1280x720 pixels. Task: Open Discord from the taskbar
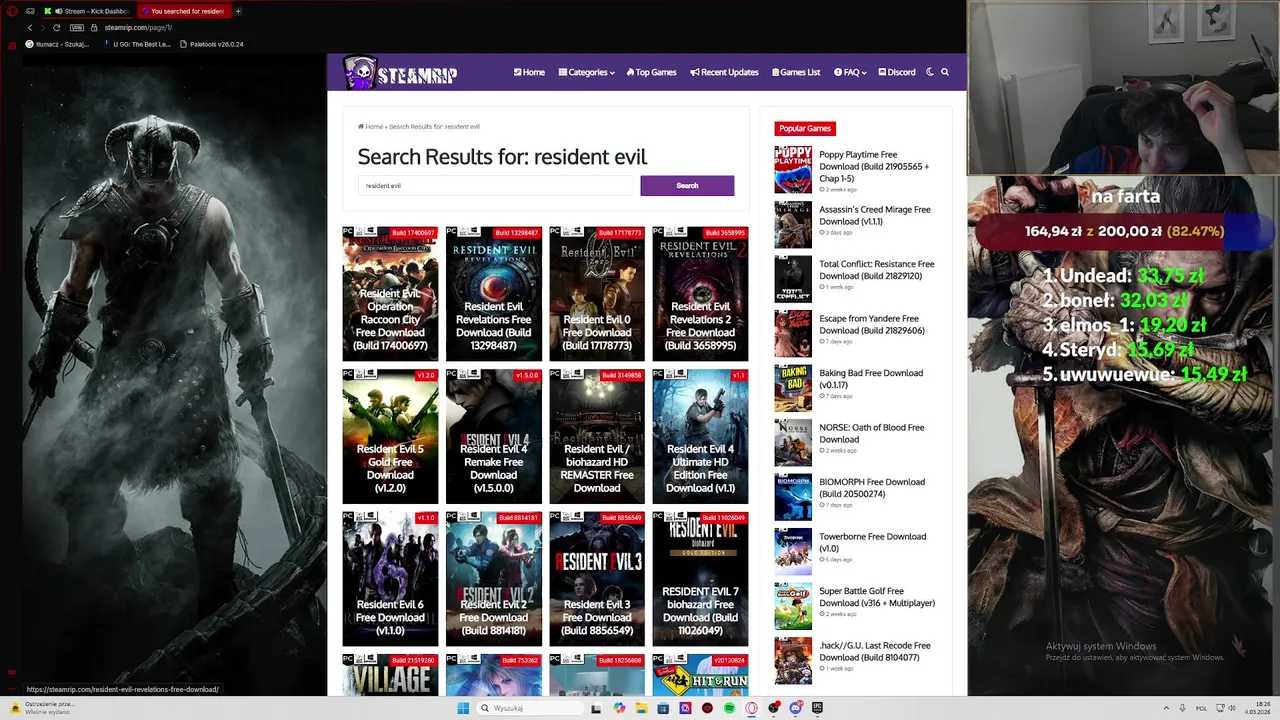(796, 708)
